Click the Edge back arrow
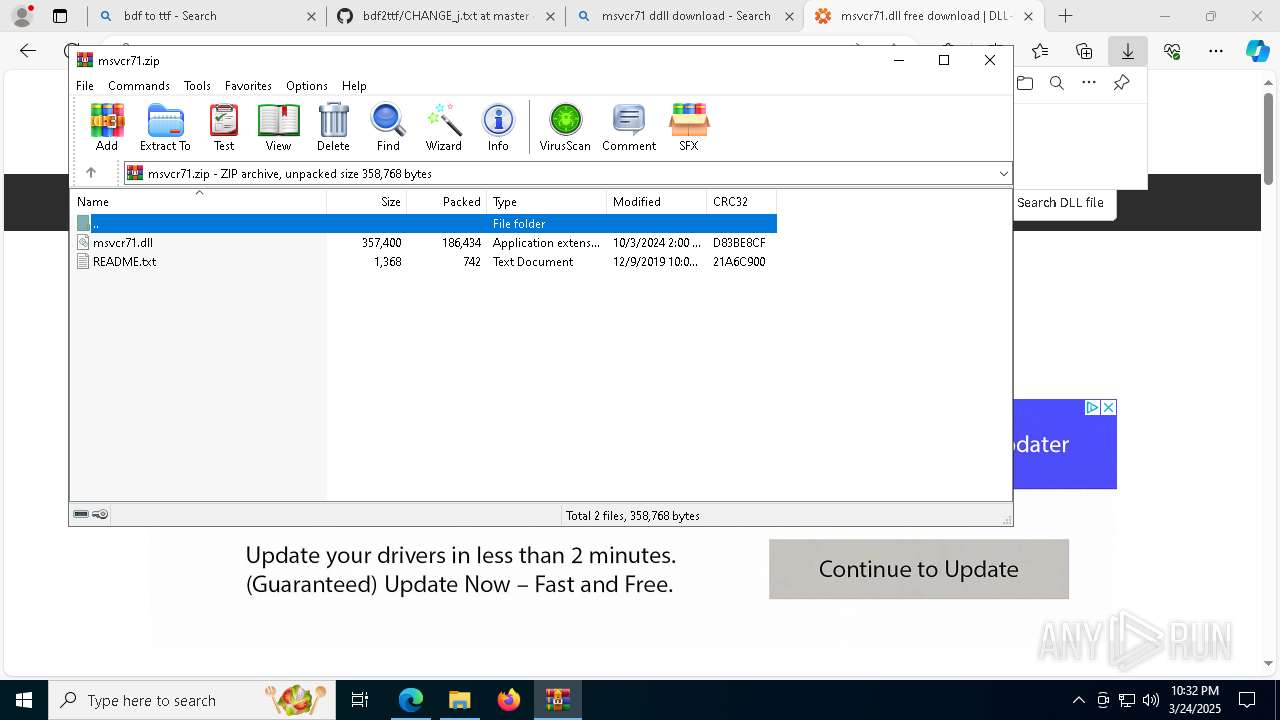Image resolution: width=1280 pixels, height=720 pixels. [28, 51]
